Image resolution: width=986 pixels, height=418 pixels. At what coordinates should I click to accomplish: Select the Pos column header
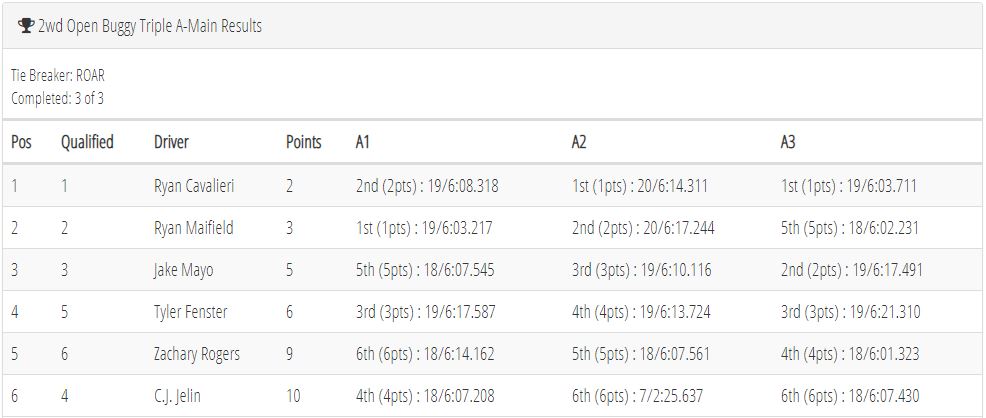click(x=21, y=142)
